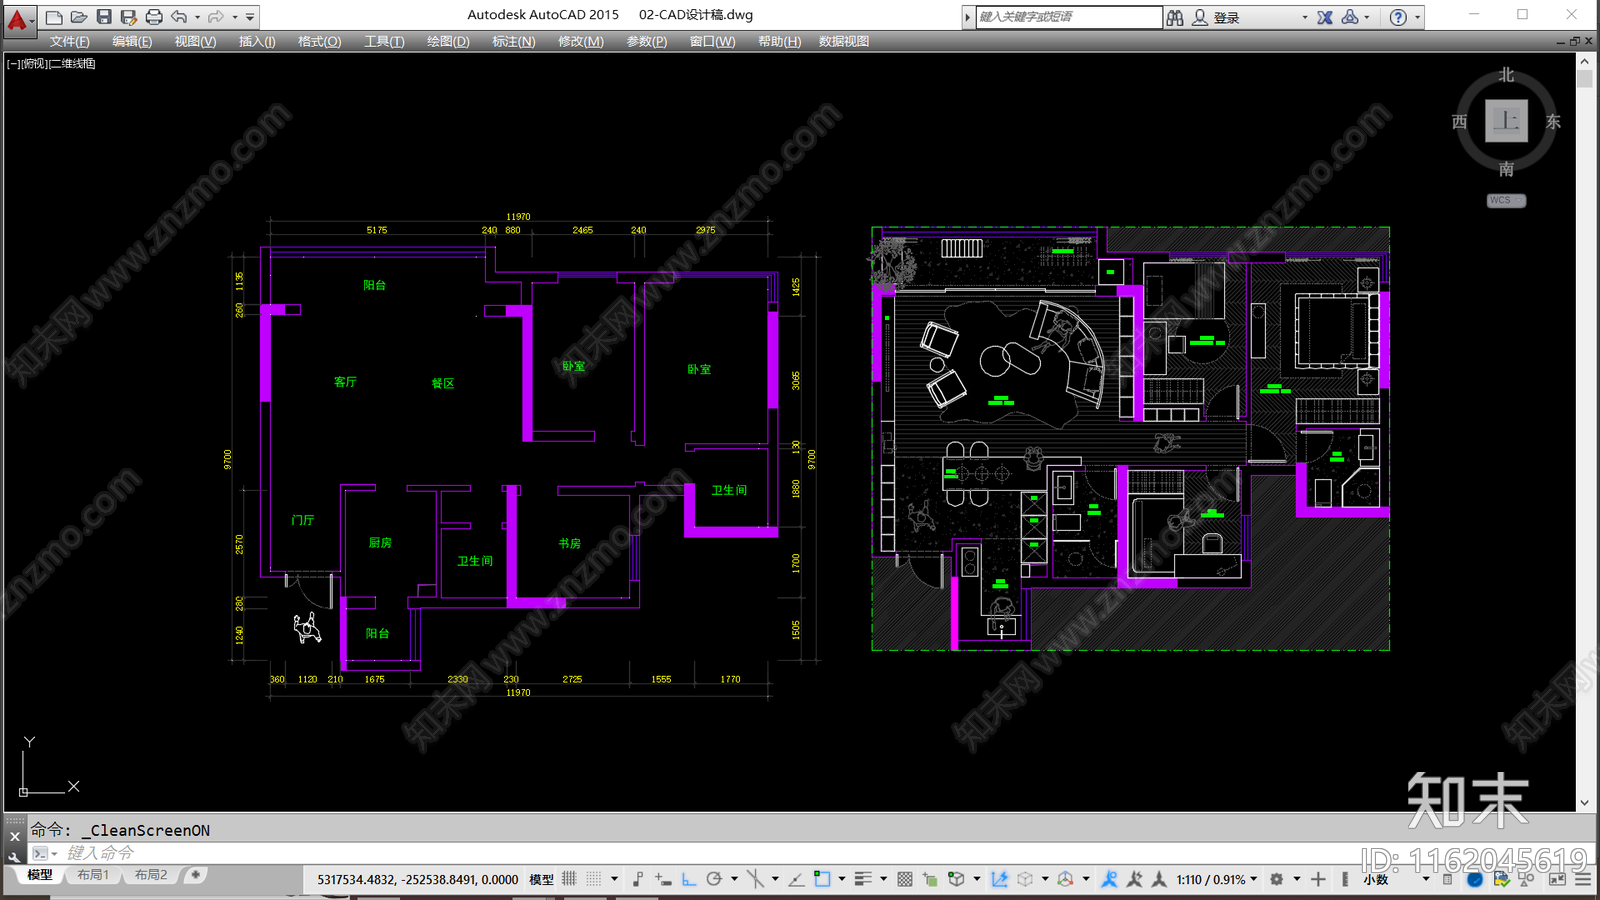Click the add annotation scales icon
1600x900 pixels.
pos(1159,879)
